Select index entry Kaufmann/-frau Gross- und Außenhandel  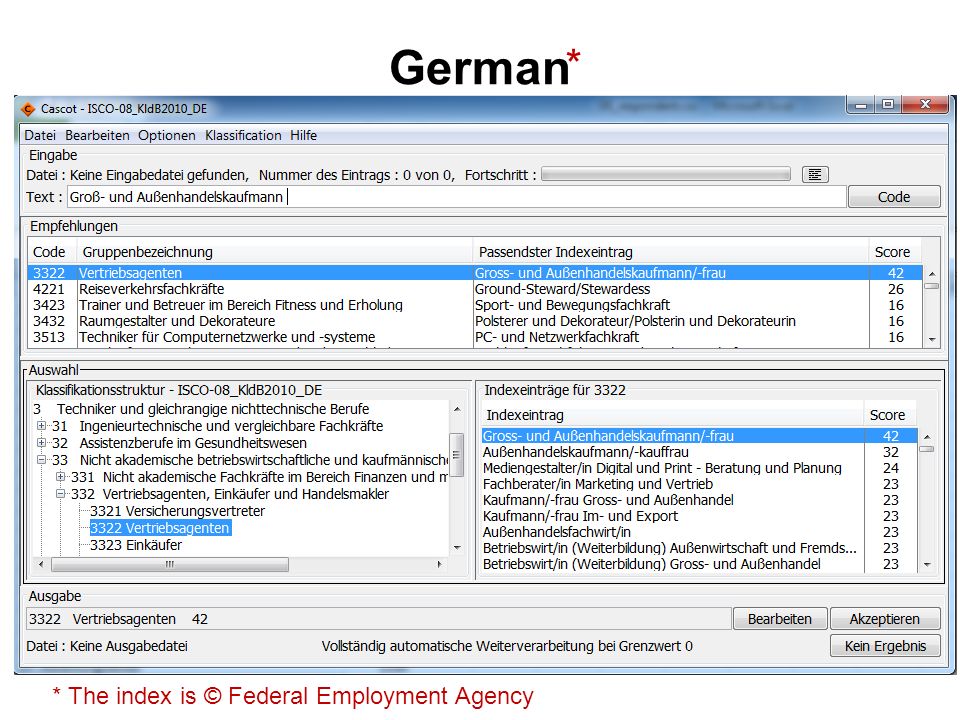point(699,500)
